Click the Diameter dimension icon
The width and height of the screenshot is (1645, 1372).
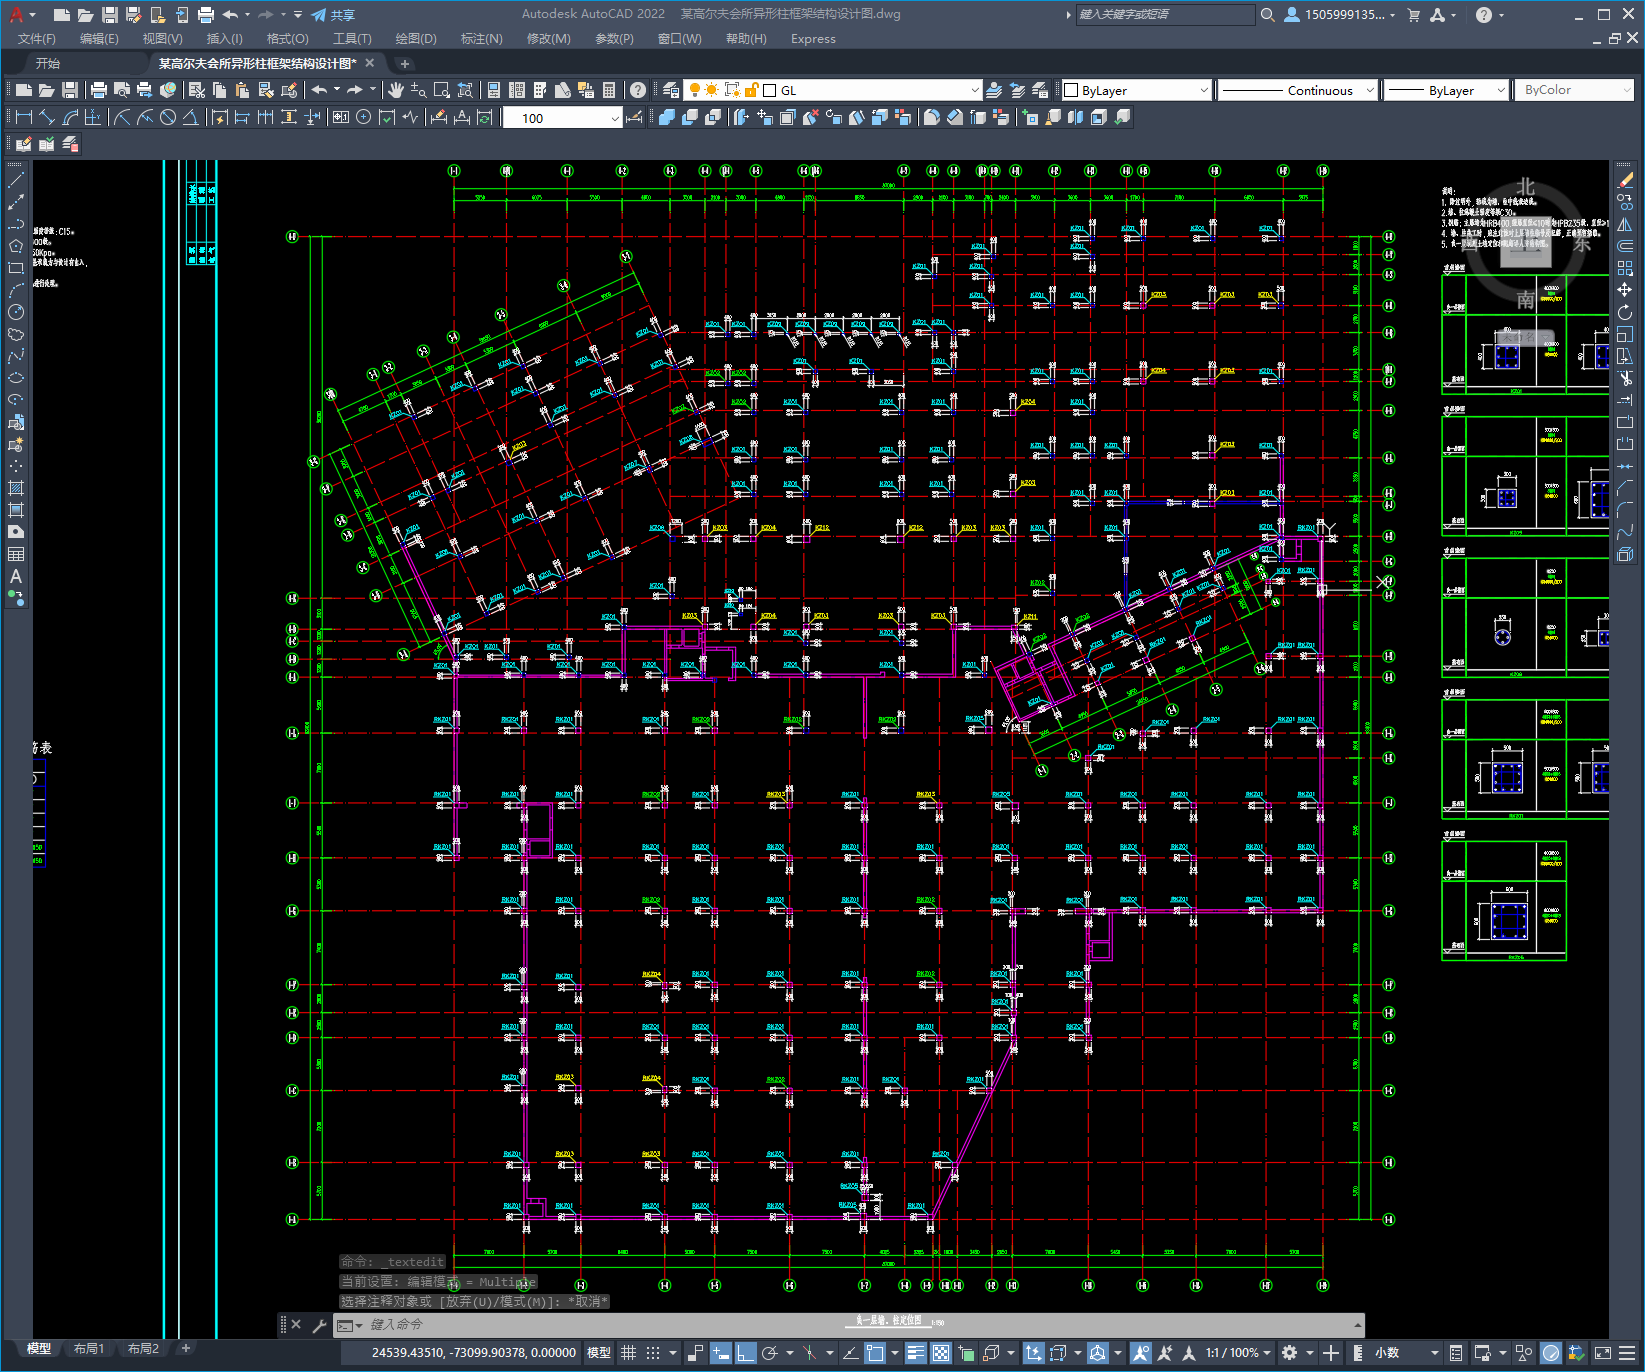pyautogui.click(x=168, y=117)
